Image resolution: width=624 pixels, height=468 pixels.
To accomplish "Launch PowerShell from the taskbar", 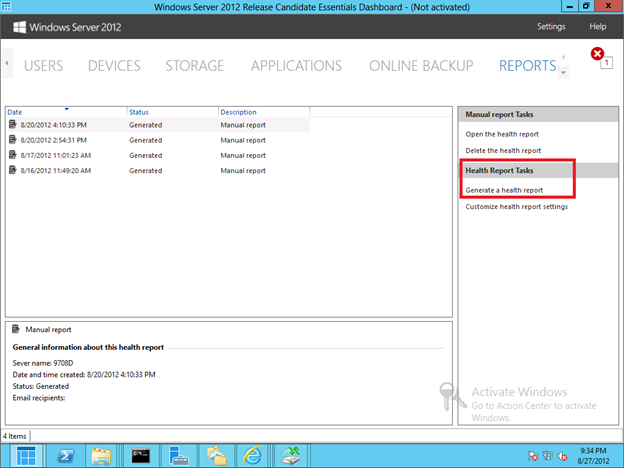I will (x=66, y=456).
